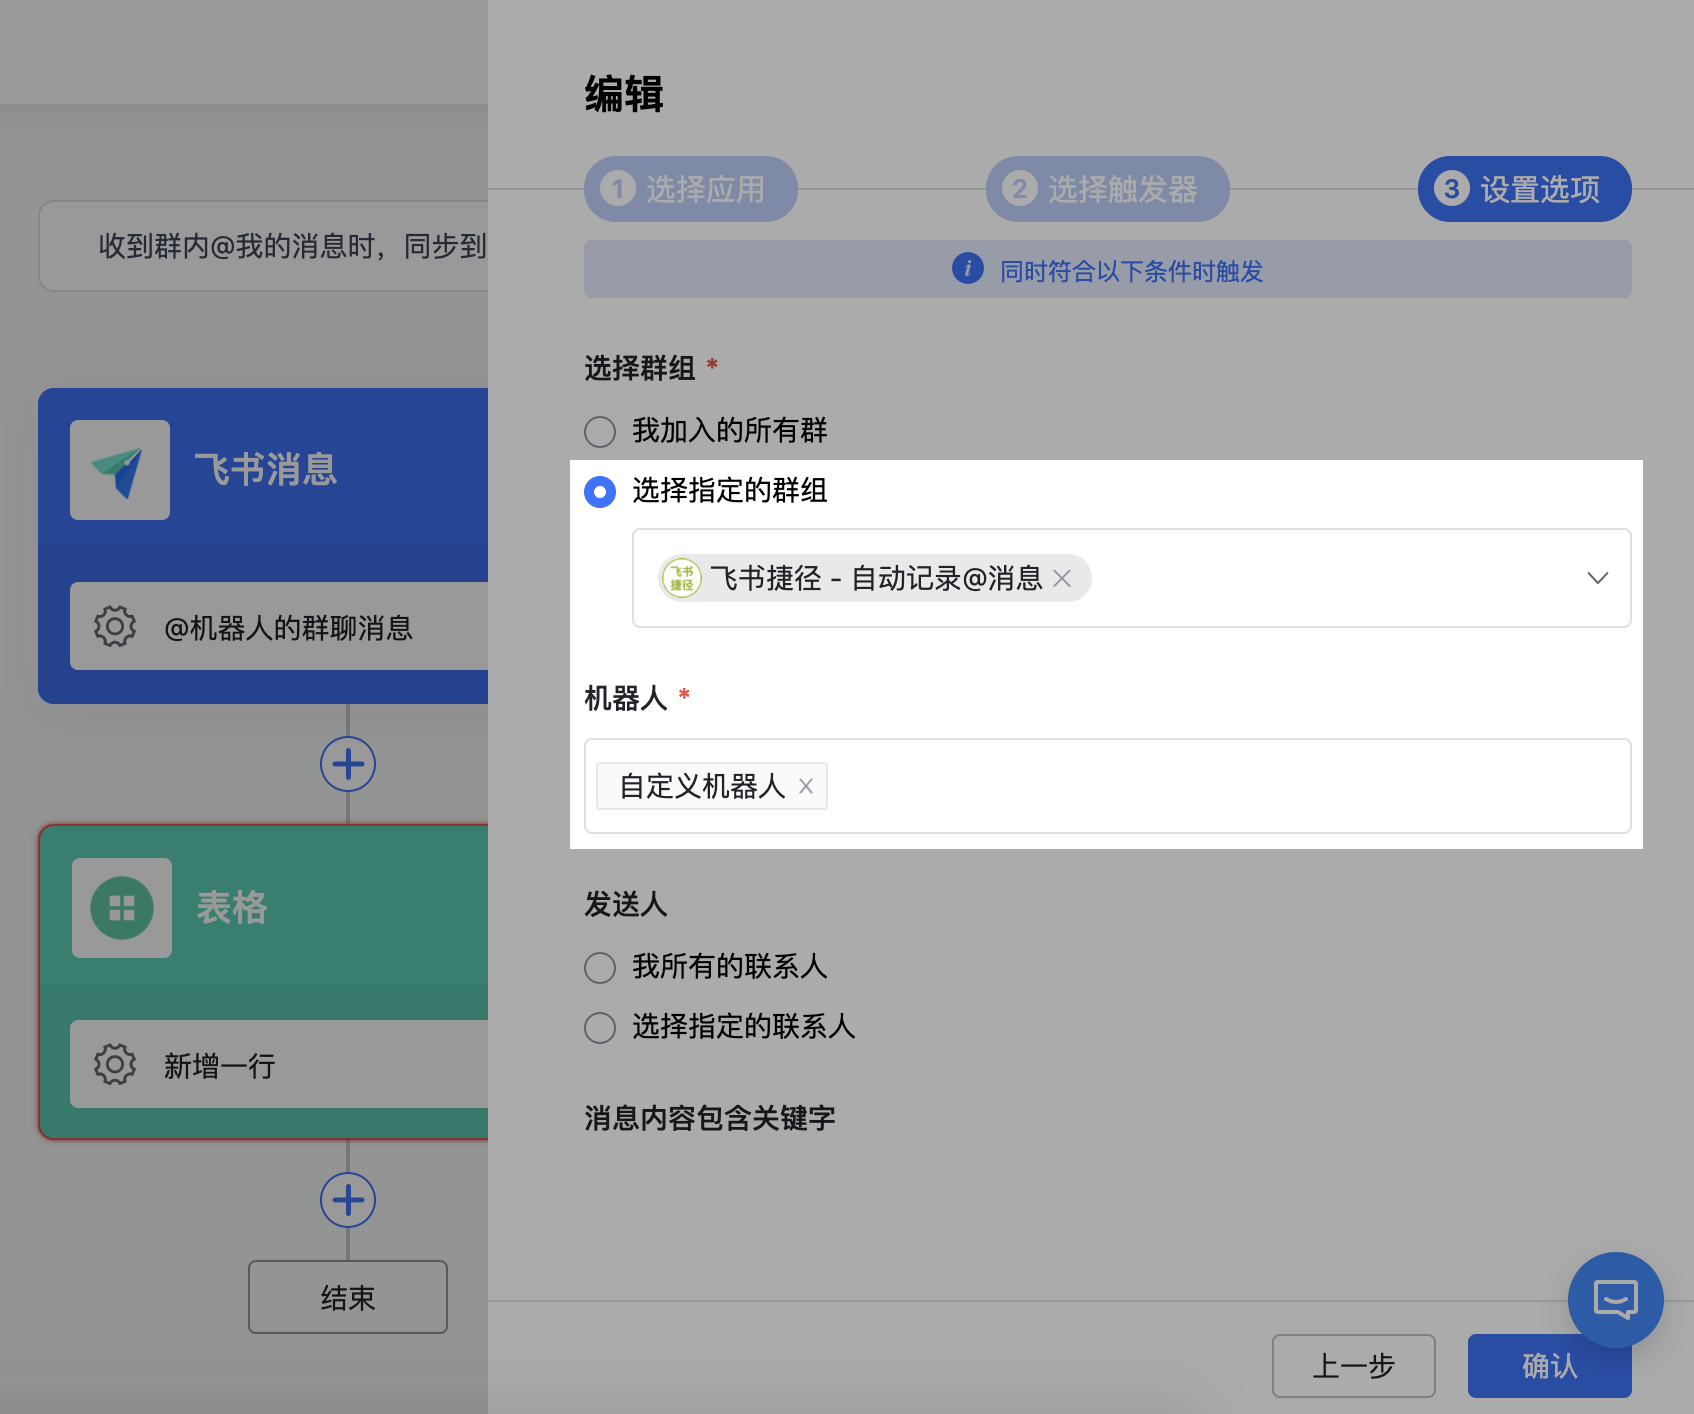The width and height of the screenshot is (1694, 1414).
Task: Open the chat support bubble icon
Action: [1616, 1300]
